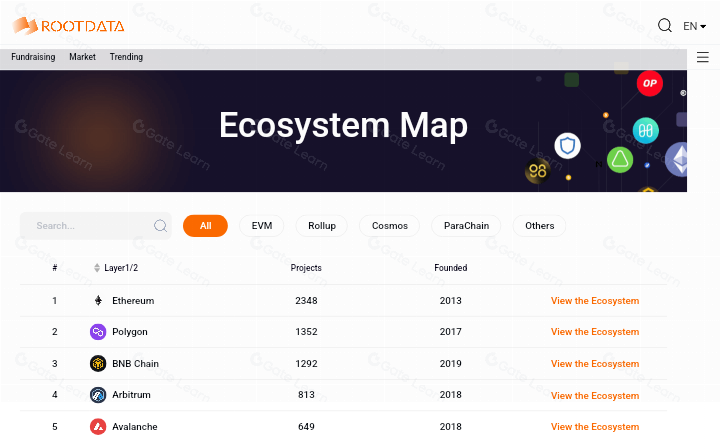Select the Rollup filter
The height and width of the screenshot is (439, 720).
click(x=321, y=225)
